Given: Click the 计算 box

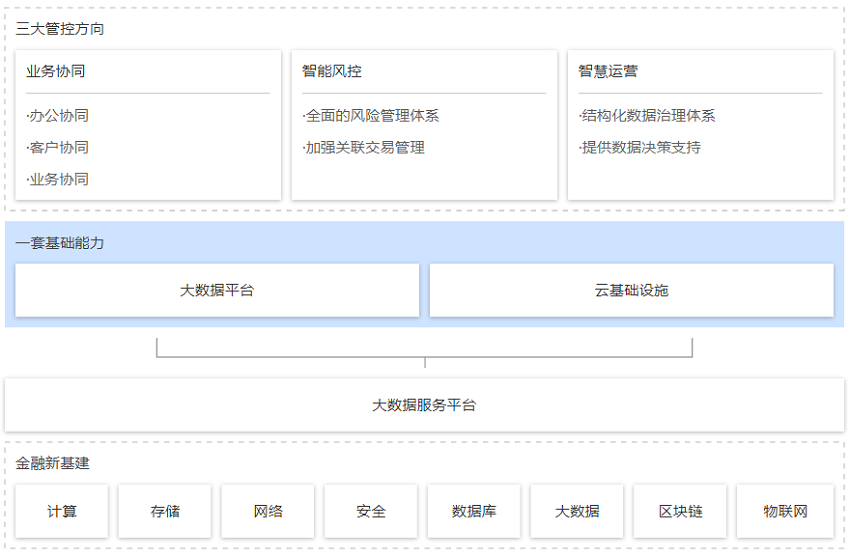Looking at the screenshot, I should click(x=62, y=511).
